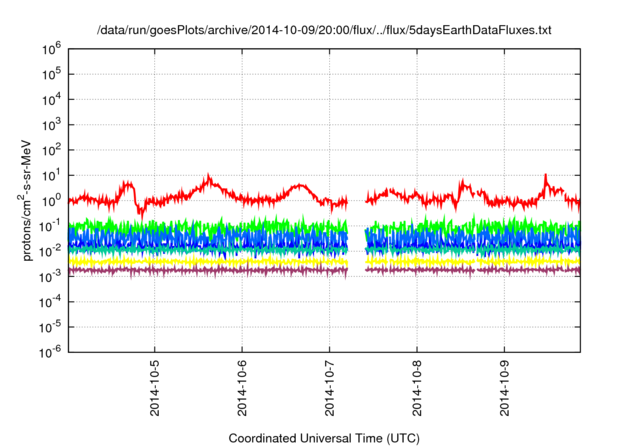Click the 10^0 y-axis label

point(51,202)
